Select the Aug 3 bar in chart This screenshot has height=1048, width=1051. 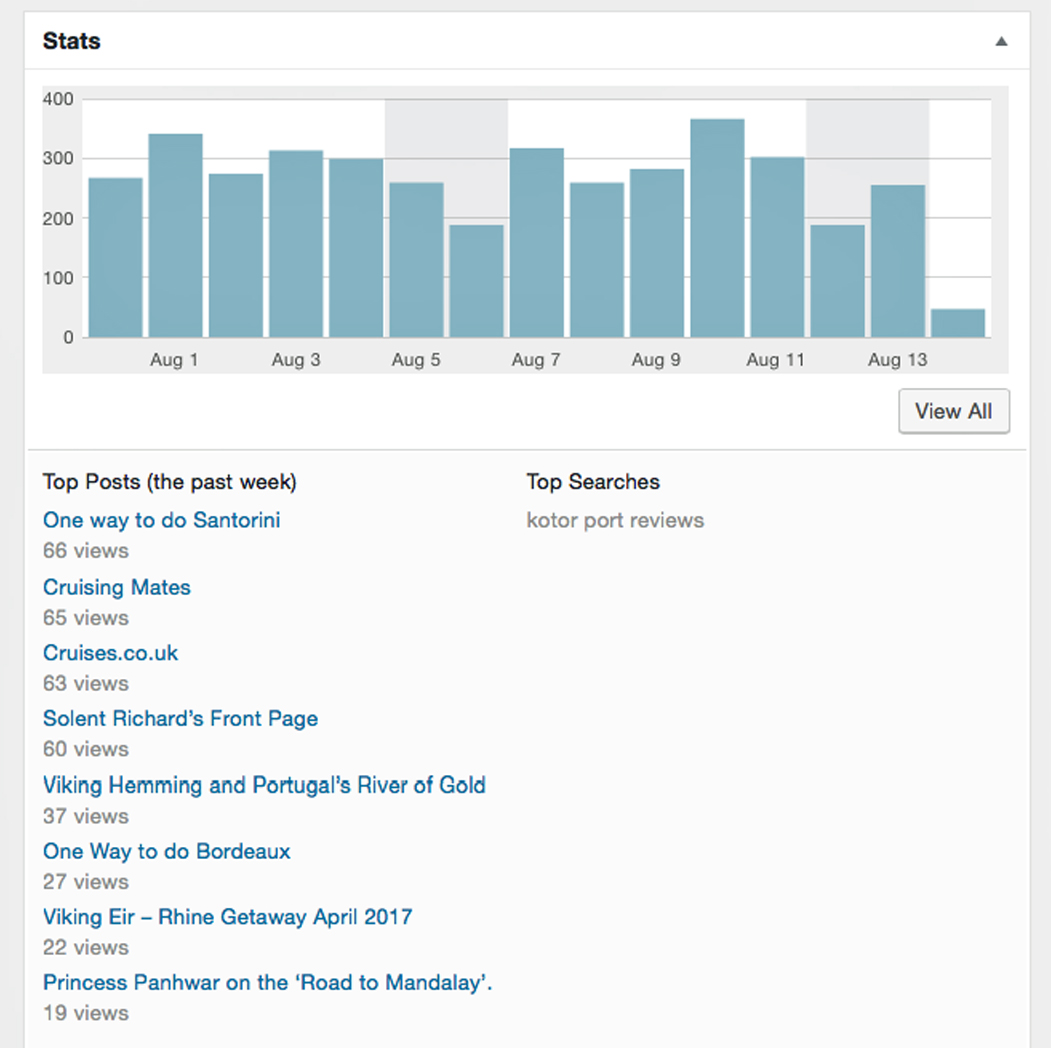296,244
